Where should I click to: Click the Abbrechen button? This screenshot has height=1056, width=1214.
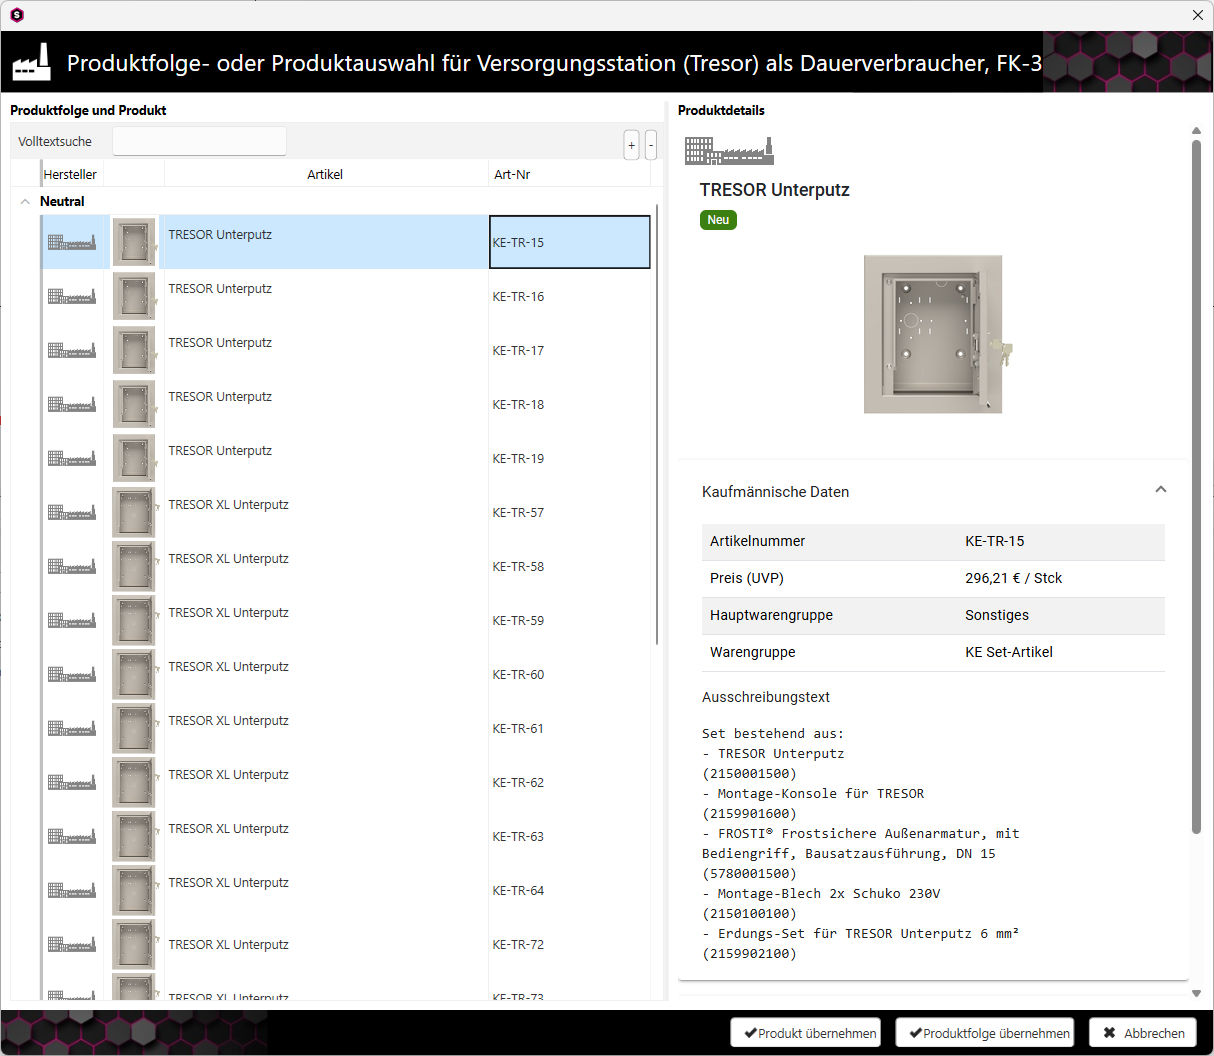pyautogui.click(x=1143, y=1033)
